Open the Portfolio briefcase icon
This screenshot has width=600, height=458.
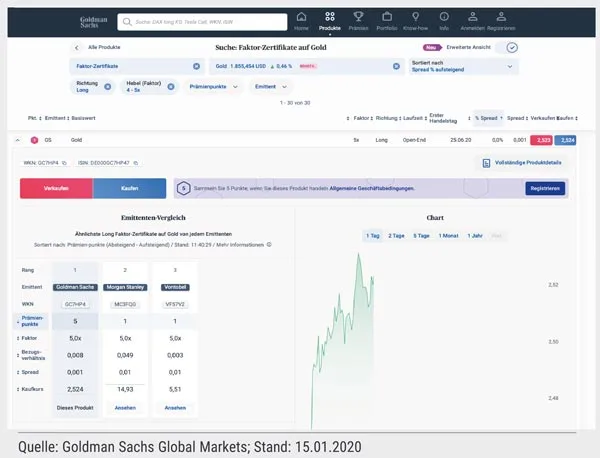pyautogui.click(x=387, y=17)
